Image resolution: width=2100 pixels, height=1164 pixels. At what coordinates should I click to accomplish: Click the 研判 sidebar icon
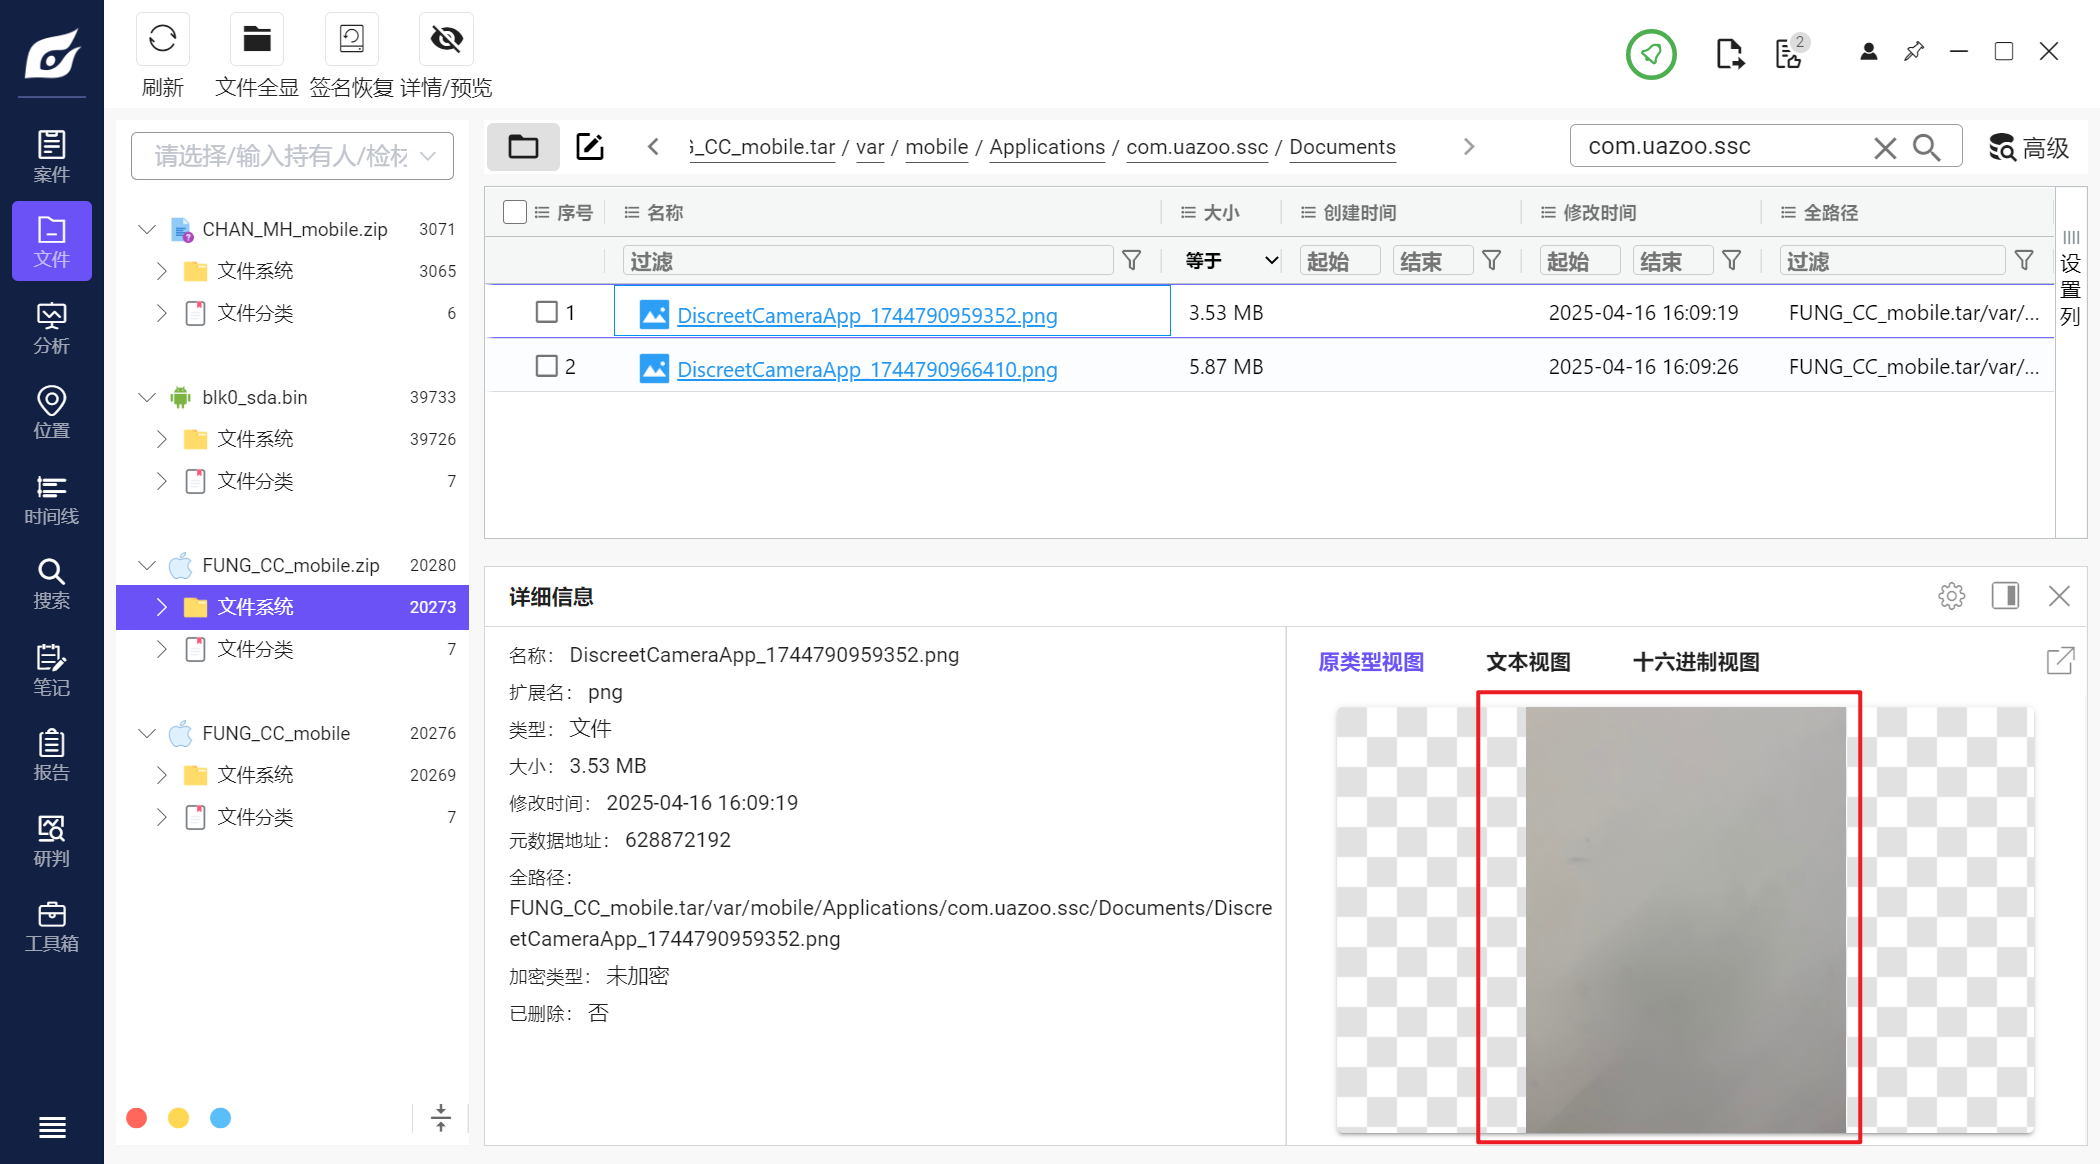click(51, 841)
